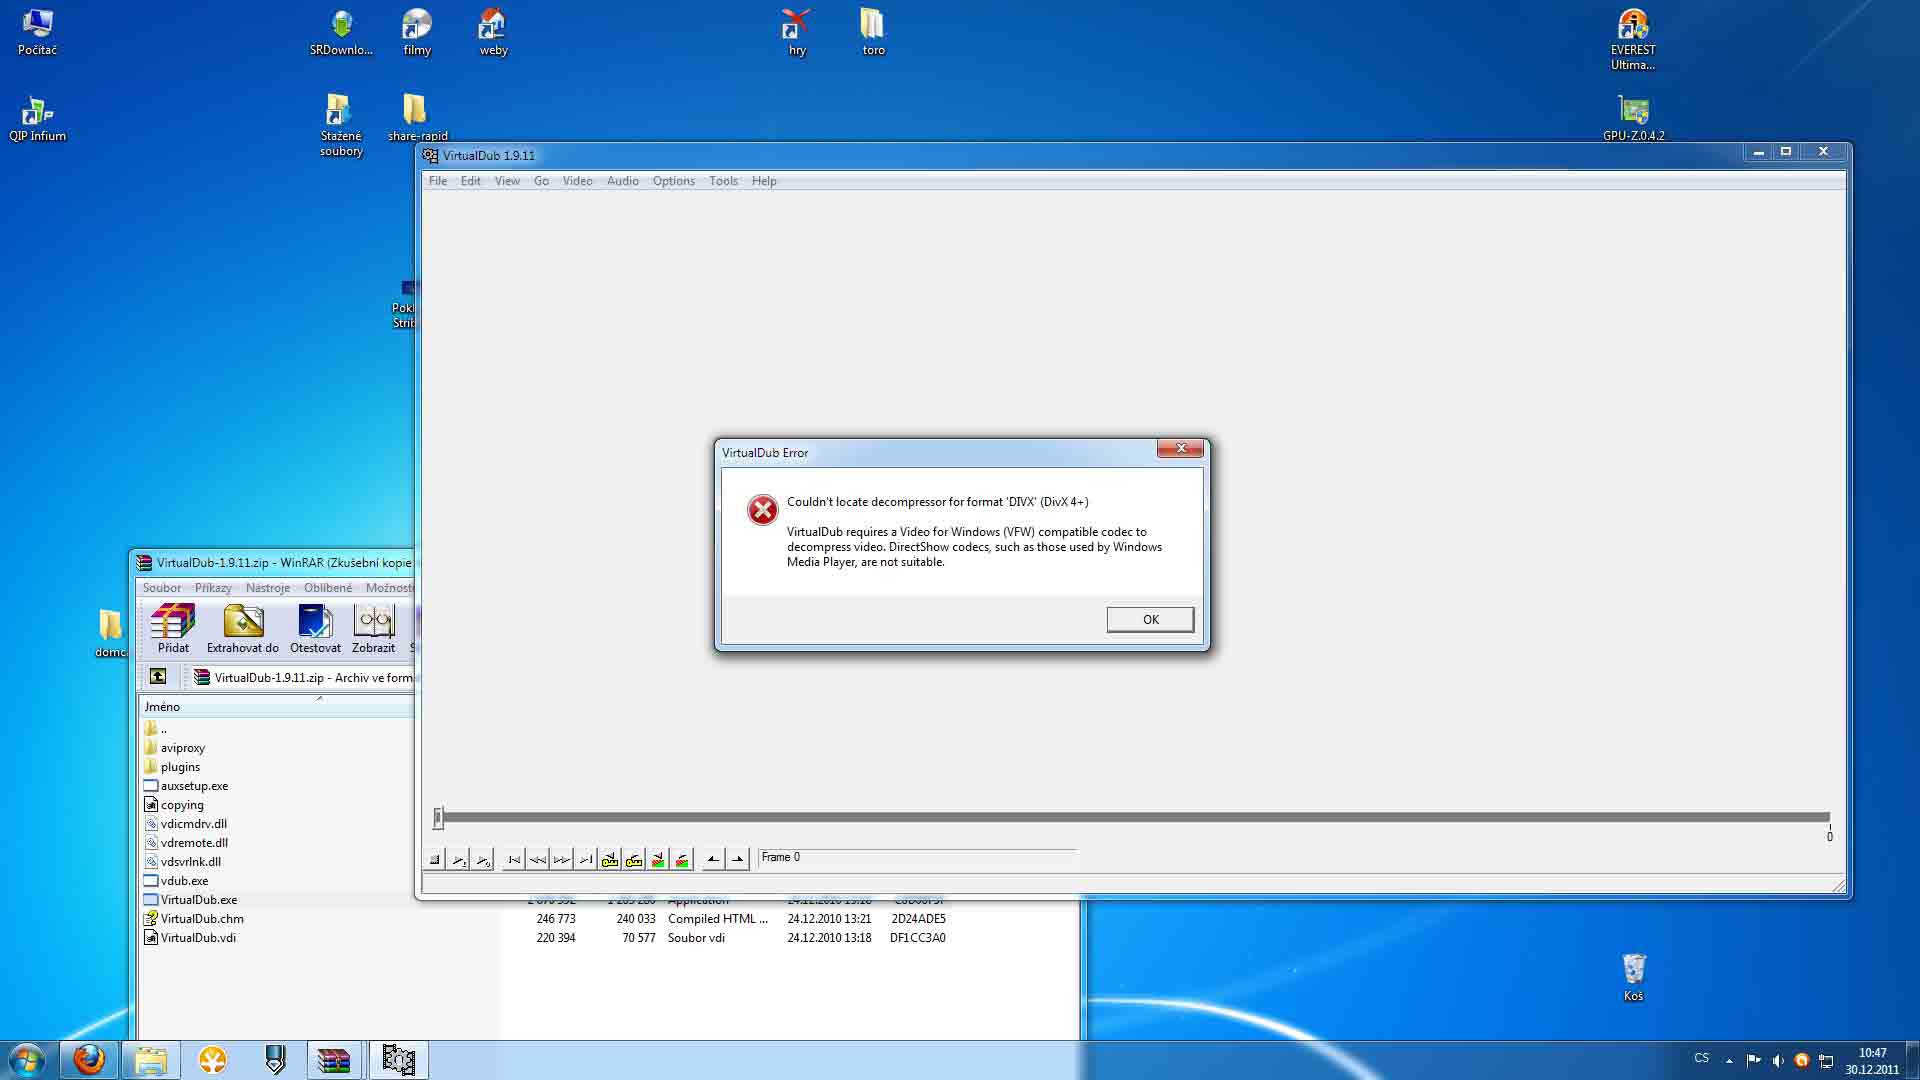Viewport: 1920px width, 1080px height.
Task: Click the weby desktop shortcut
Action: (493, 32)
